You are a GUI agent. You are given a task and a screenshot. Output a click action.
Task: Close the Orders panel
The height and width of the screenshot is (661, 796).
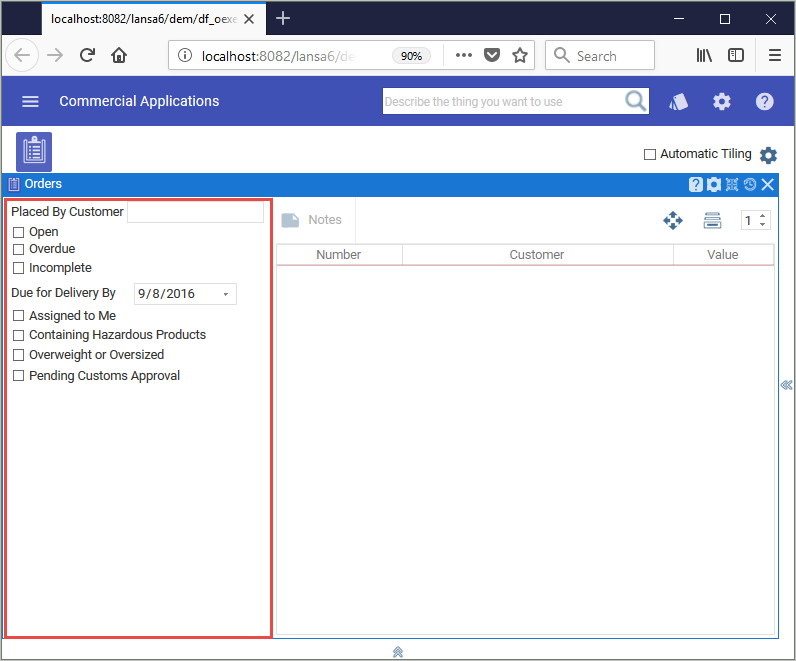768,184
